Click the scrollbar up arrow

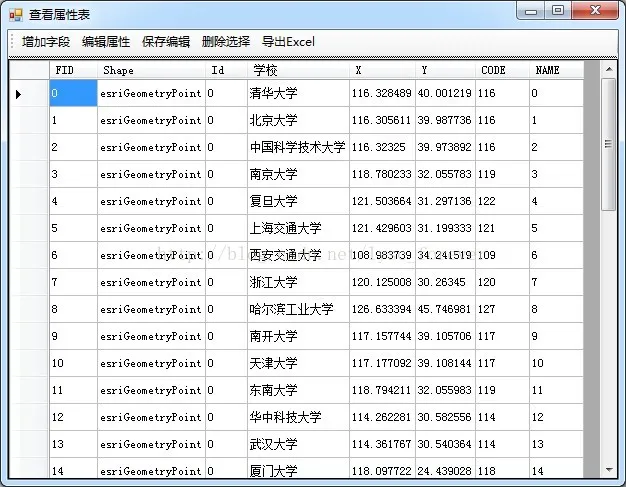(609, 69)
